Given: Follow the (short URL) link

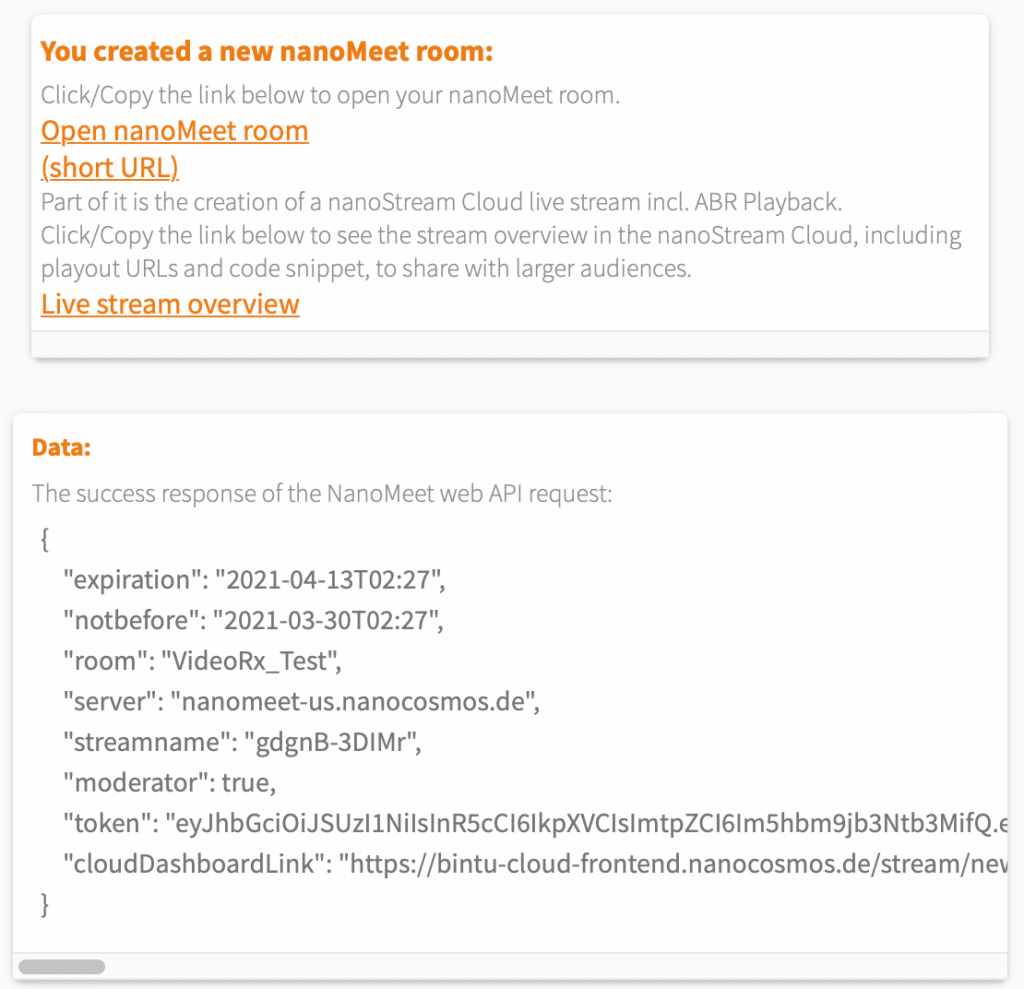Looking at the screenshot, I should point(110,167).
